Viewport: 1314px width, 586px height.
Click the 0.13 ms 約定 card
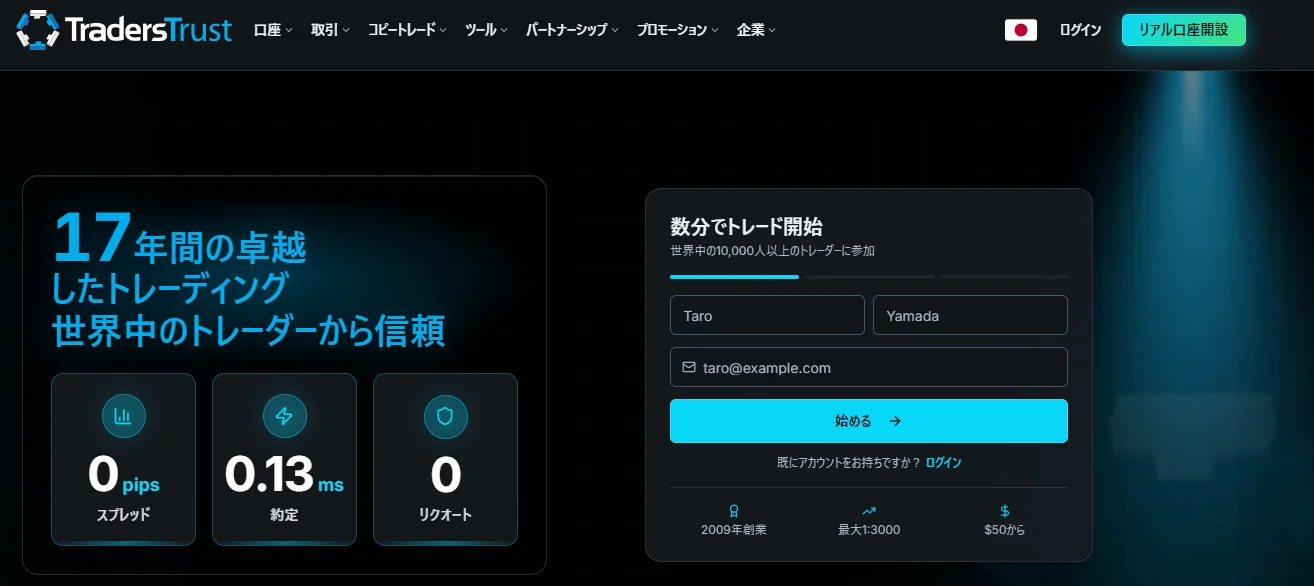(x=284, y=459)
